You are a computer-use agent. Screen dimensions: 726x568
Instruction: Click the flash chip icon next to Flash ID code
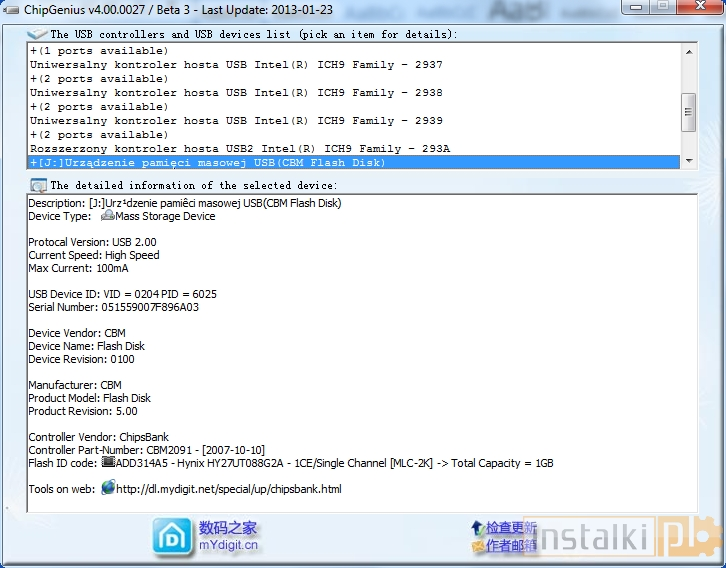point(108,463)
